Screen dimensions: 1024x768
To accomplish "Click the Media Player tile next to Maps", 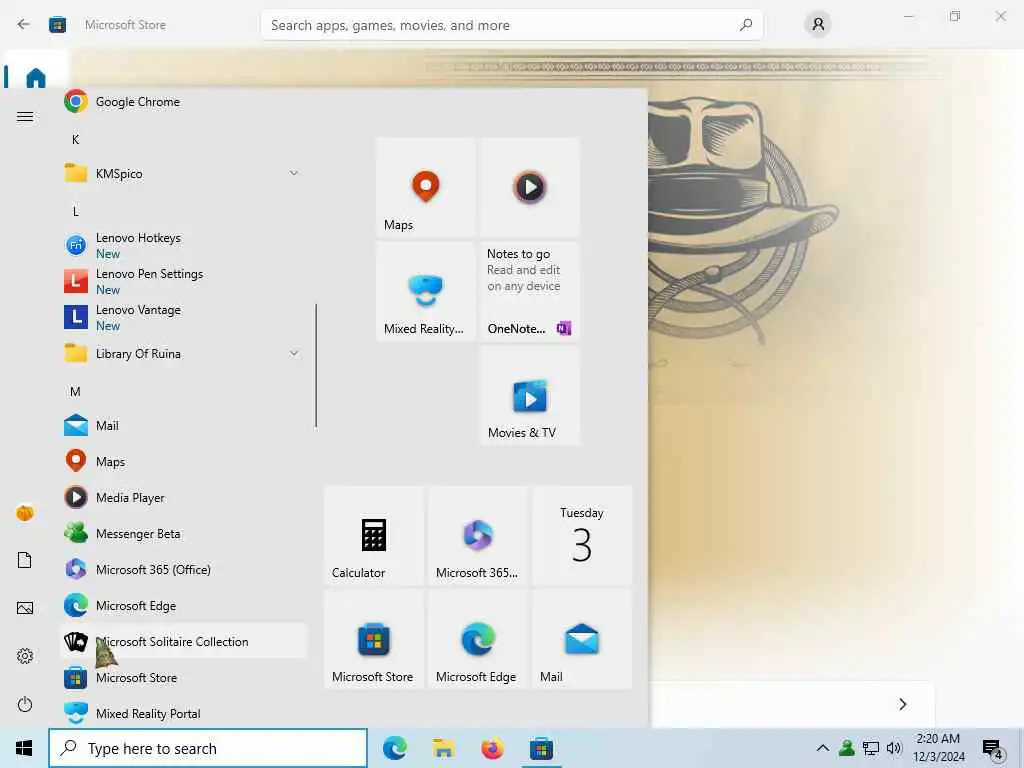I will tap(530, 187).
